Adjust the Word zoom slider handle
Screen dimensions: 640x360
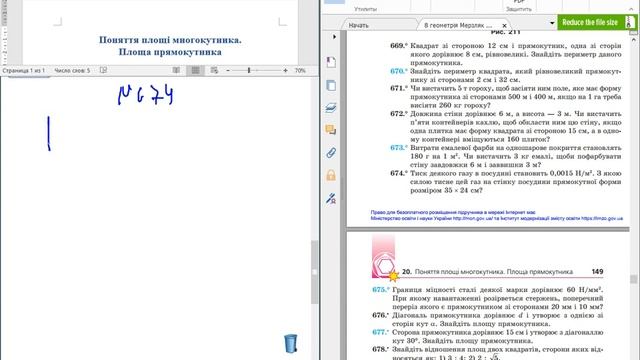pos(249,71)
